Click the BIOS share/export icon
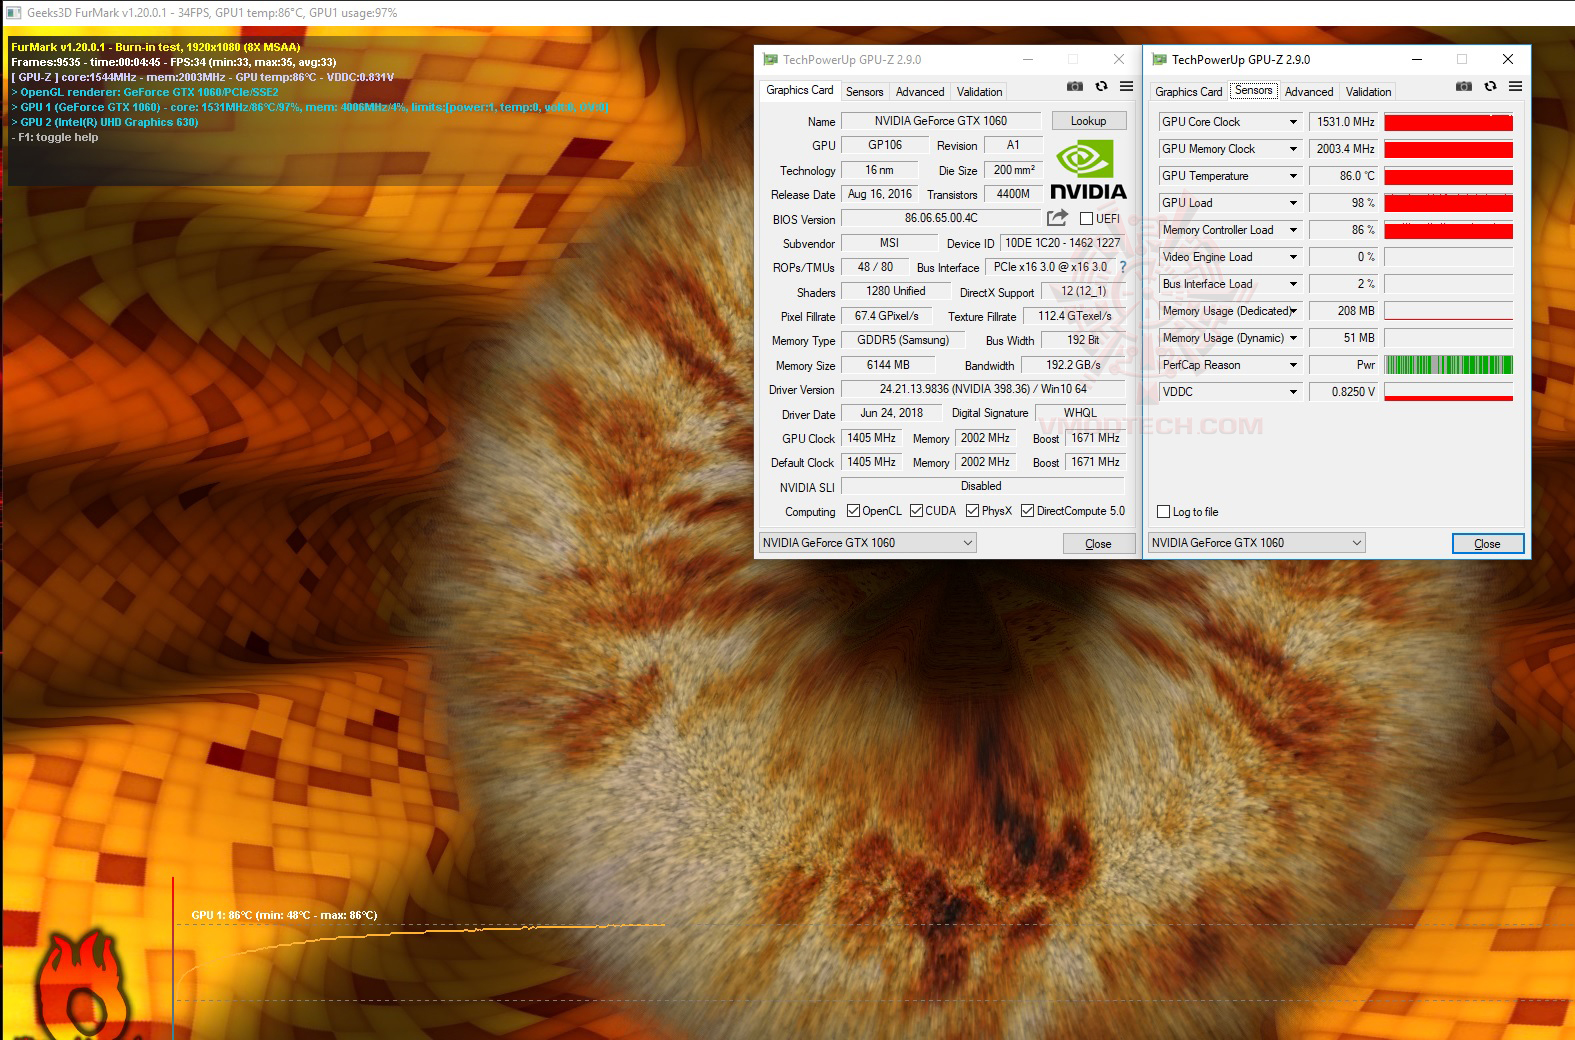Viewport: 1575px width, 1040px height. (1057, 217)
